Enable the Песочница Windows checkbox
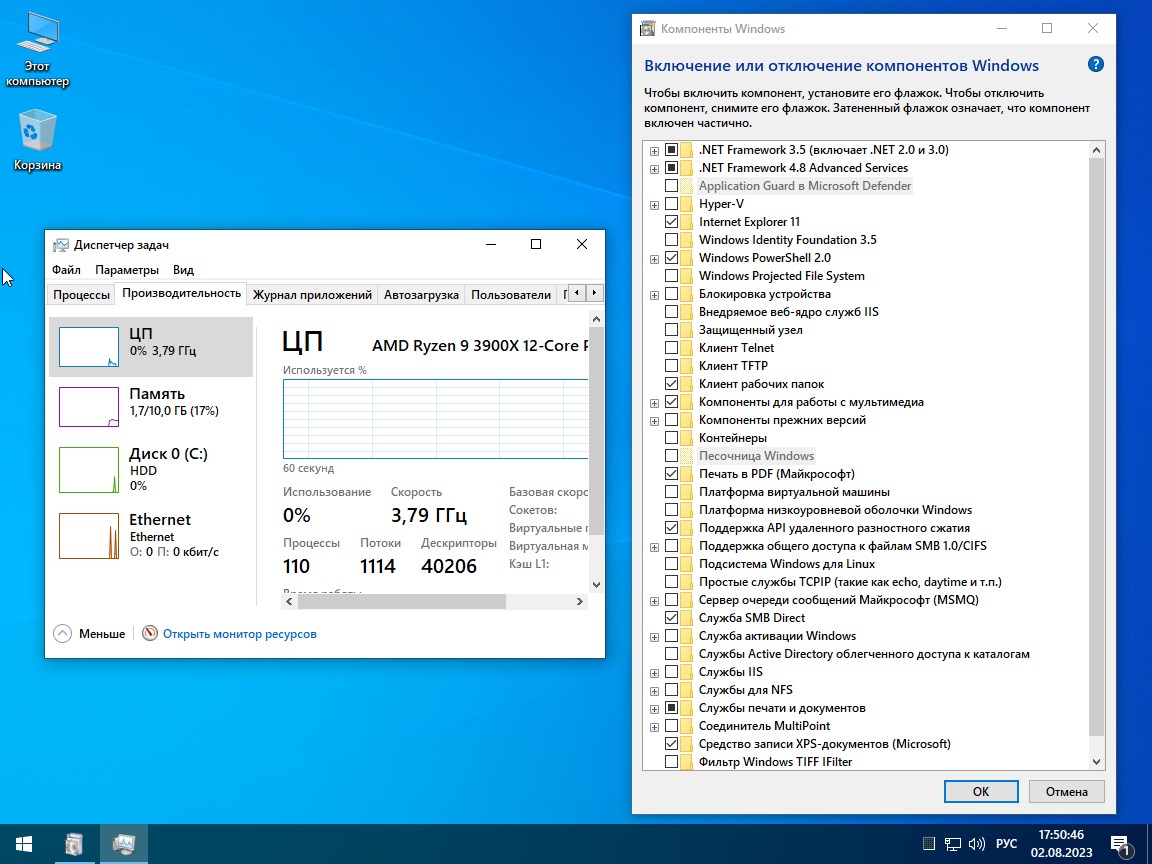This screenshot has width=1152, height=864. [x=669, y=455]
